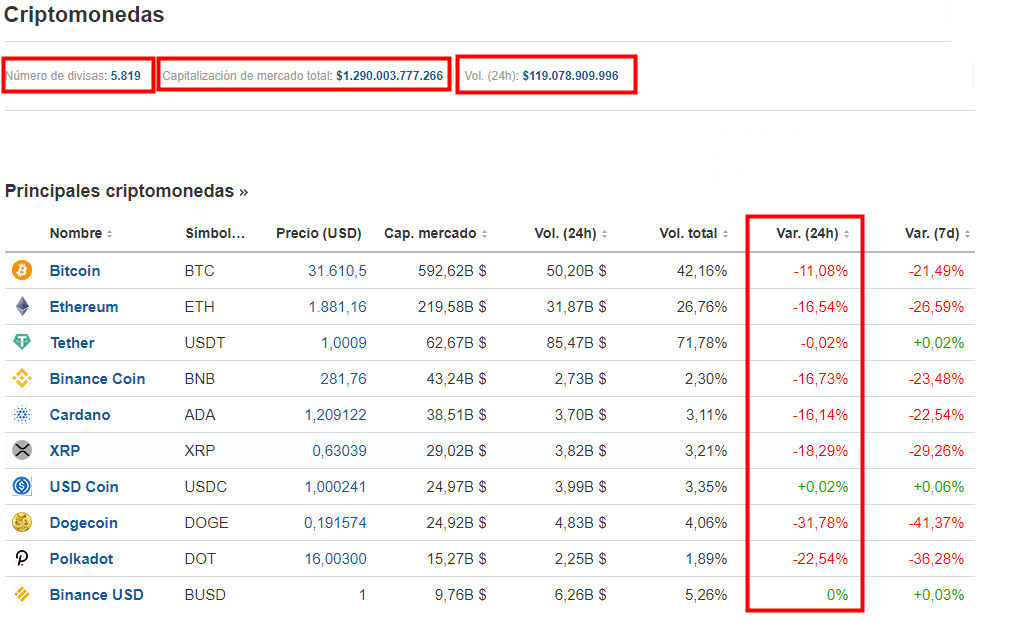Click the total market capitalization value

(389, 76)
